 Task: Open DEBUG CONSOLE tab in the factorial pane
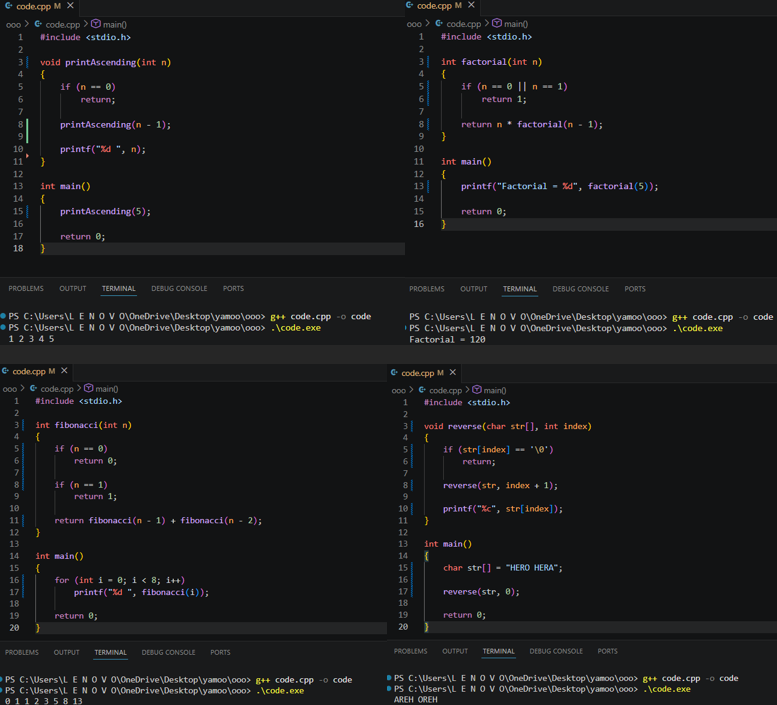581,289
